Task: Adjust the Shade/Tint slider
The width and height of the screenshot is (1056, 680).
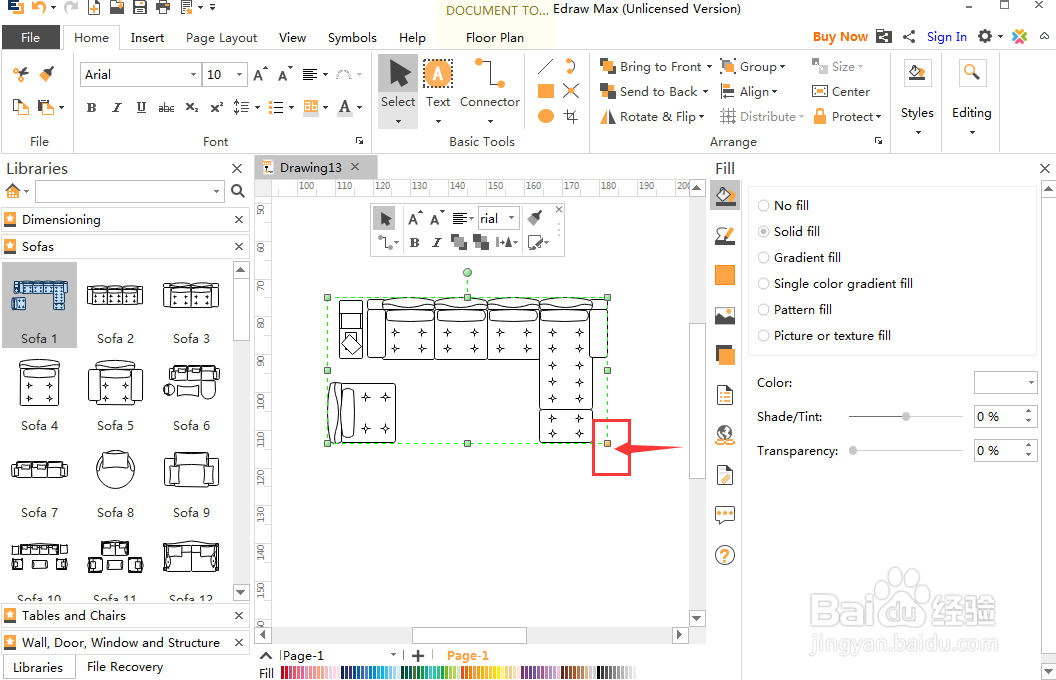Action: [906, 417]
